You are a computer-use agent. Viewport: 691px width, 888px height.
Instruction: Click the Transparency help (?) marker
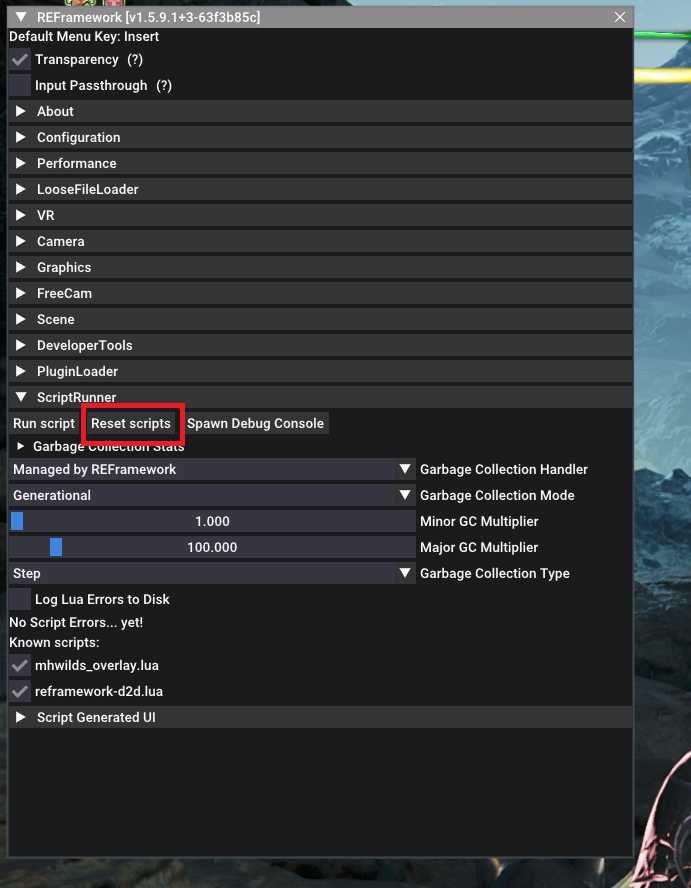(135, 59)
